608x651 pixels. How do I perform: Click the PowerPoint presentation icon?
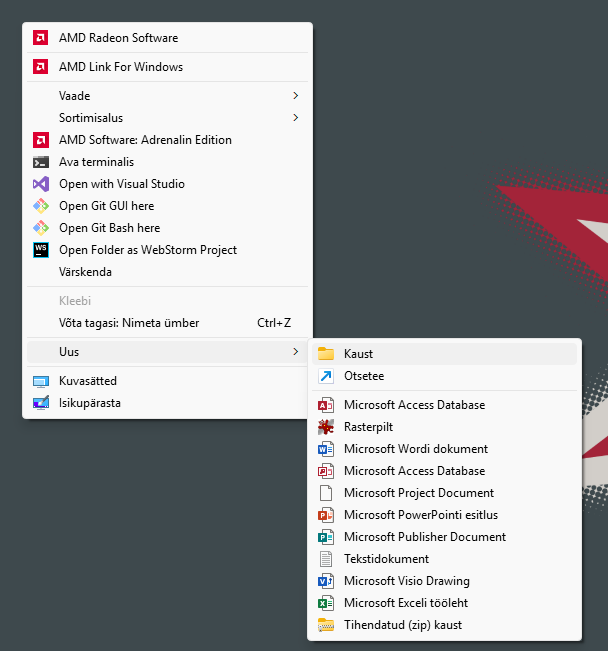(325, 515)
